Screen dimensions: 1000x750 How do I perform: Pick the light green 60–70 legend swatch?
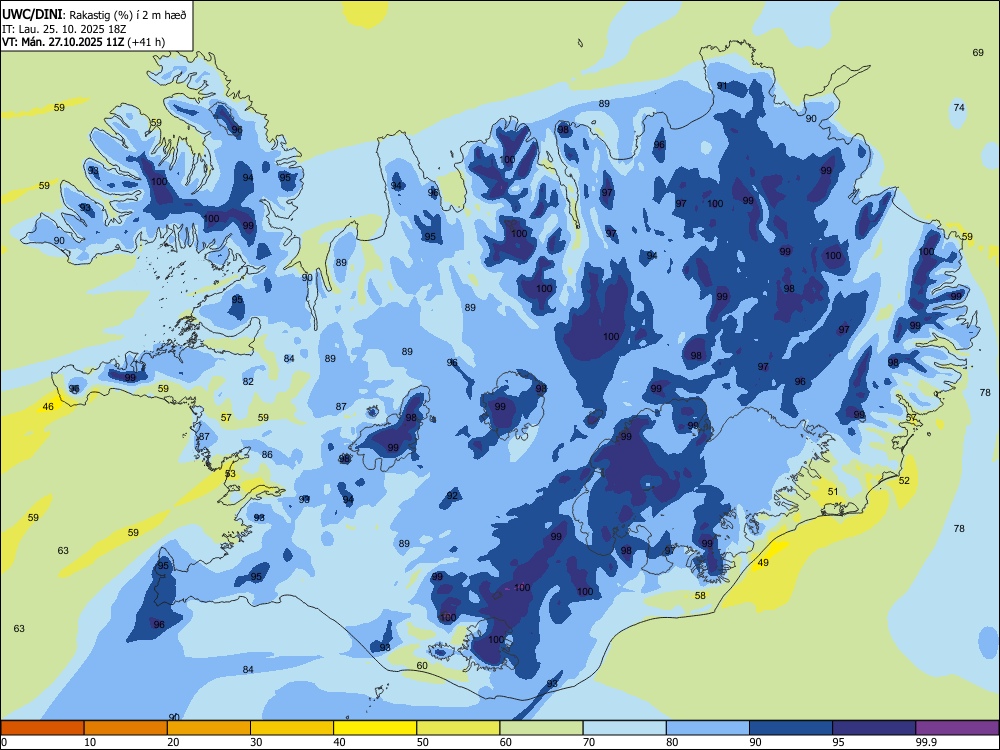[541, 728]
